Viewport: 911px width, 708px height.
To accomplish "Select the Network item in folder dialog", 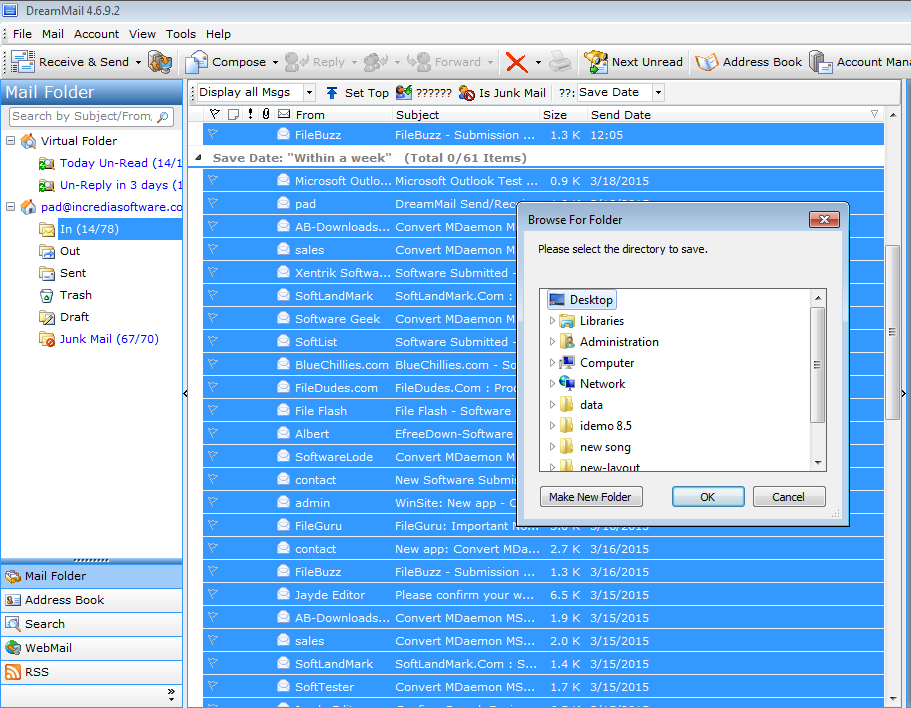I will 592,383.
